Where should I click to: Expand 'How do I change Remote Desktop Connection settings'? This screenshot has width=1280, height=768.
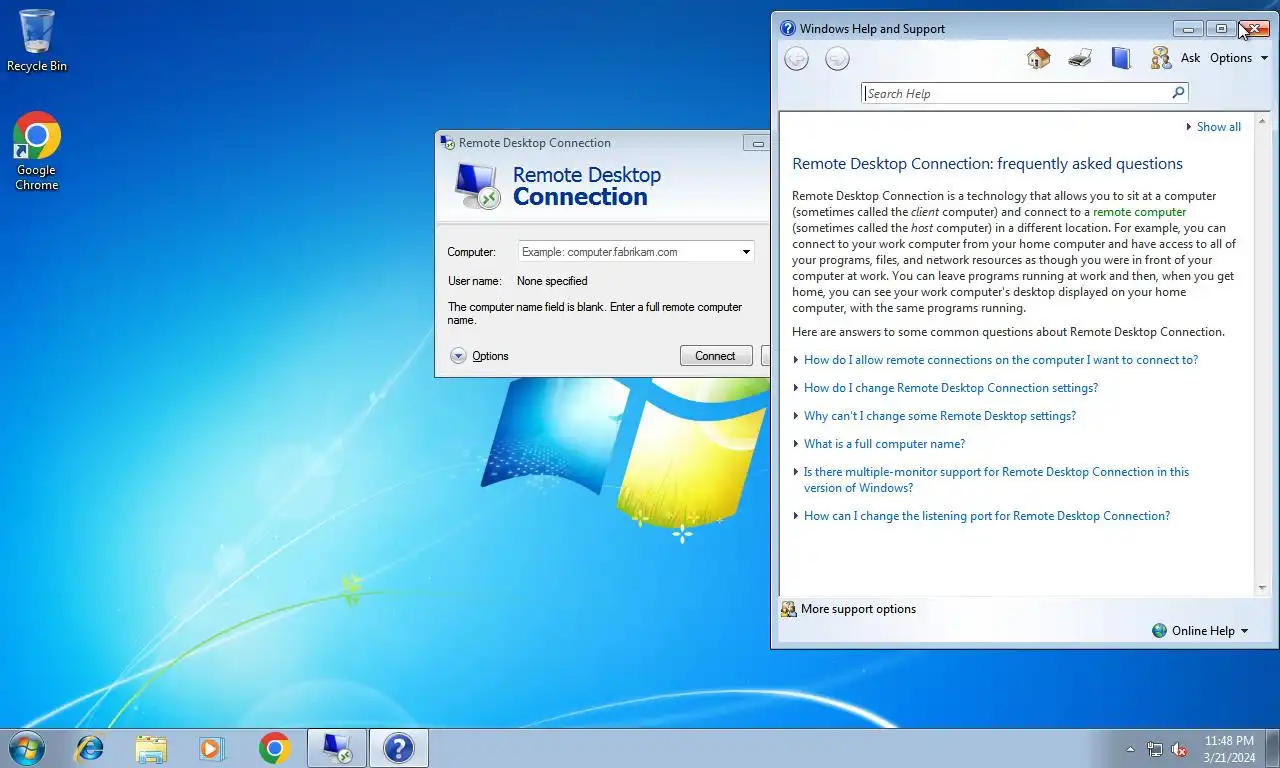951,388
